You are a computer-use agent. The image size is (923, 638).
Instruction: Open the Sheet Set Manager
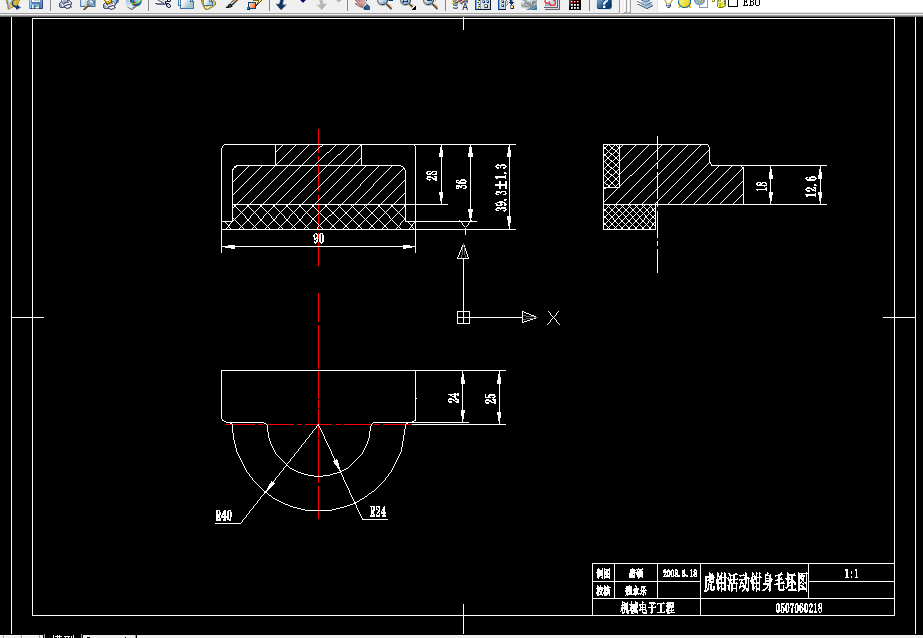(529, 4)
